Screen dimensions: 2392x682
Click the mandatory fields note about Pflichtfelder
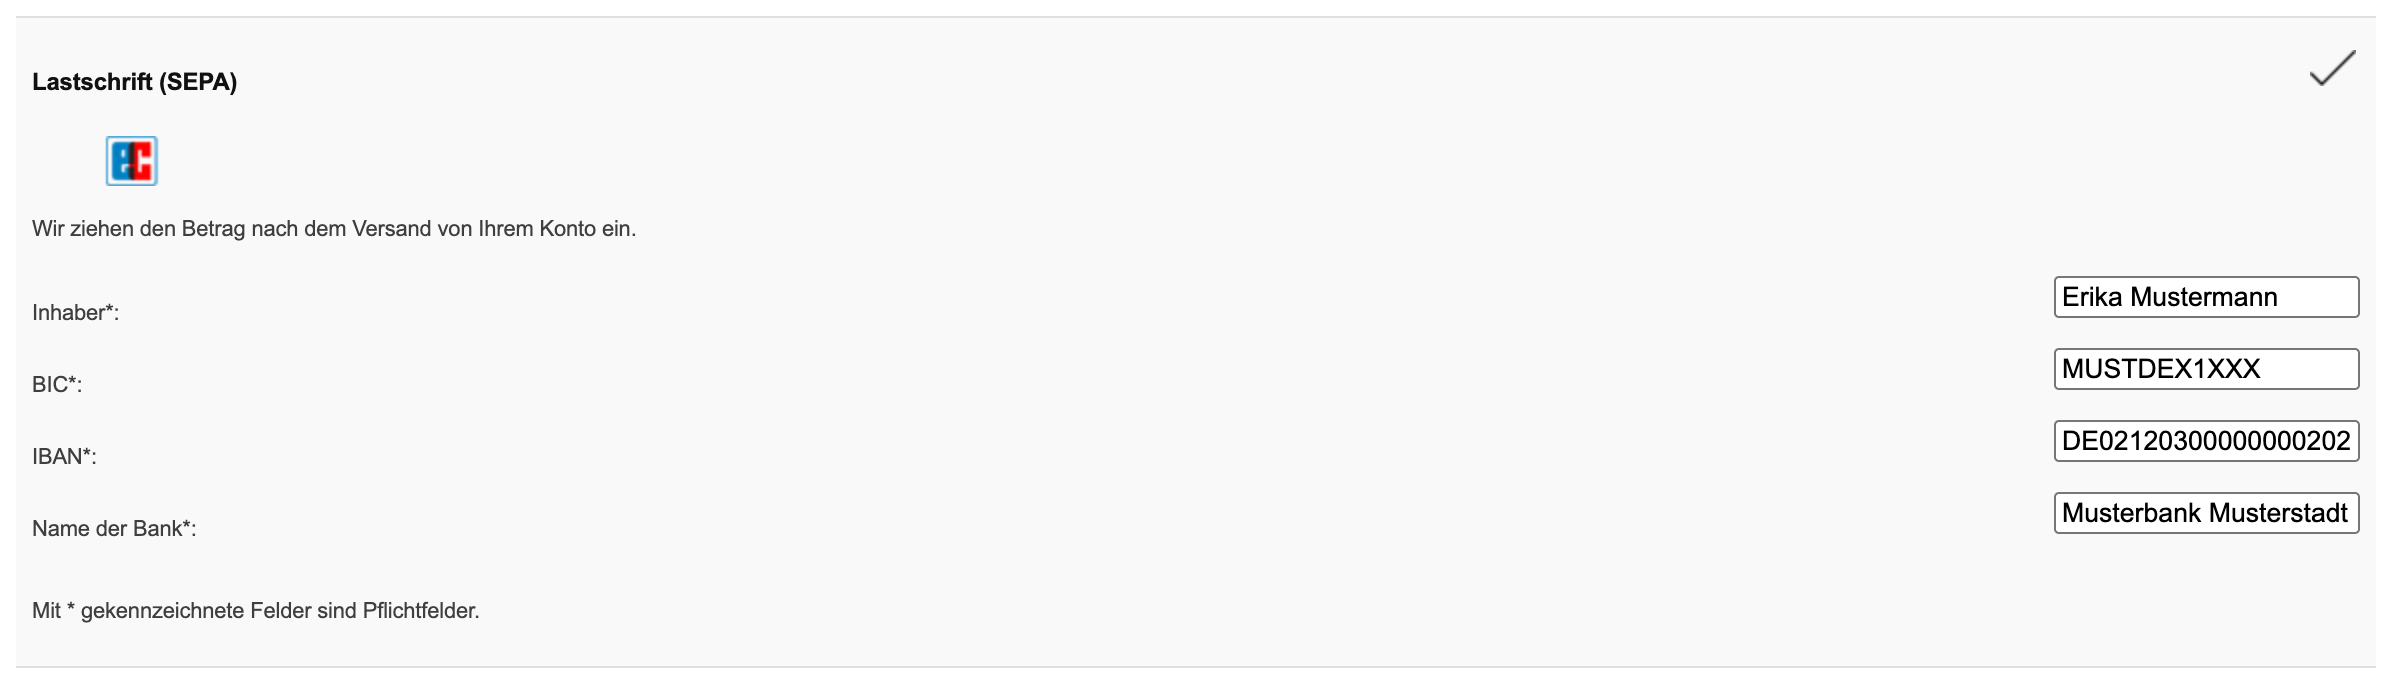(x=256, y=611)
